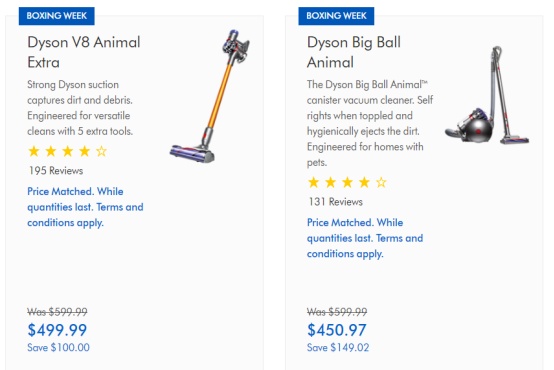Viewport: 554px width, 370px height.
Task: Click the second star of Big Ball rating
Action: point(330,182)
